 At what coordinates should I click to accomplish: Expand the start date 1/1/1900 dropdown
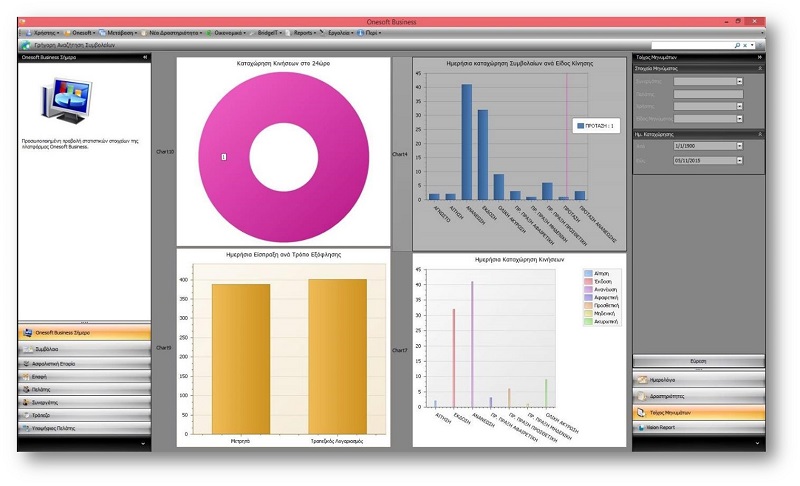click(739, 146)
